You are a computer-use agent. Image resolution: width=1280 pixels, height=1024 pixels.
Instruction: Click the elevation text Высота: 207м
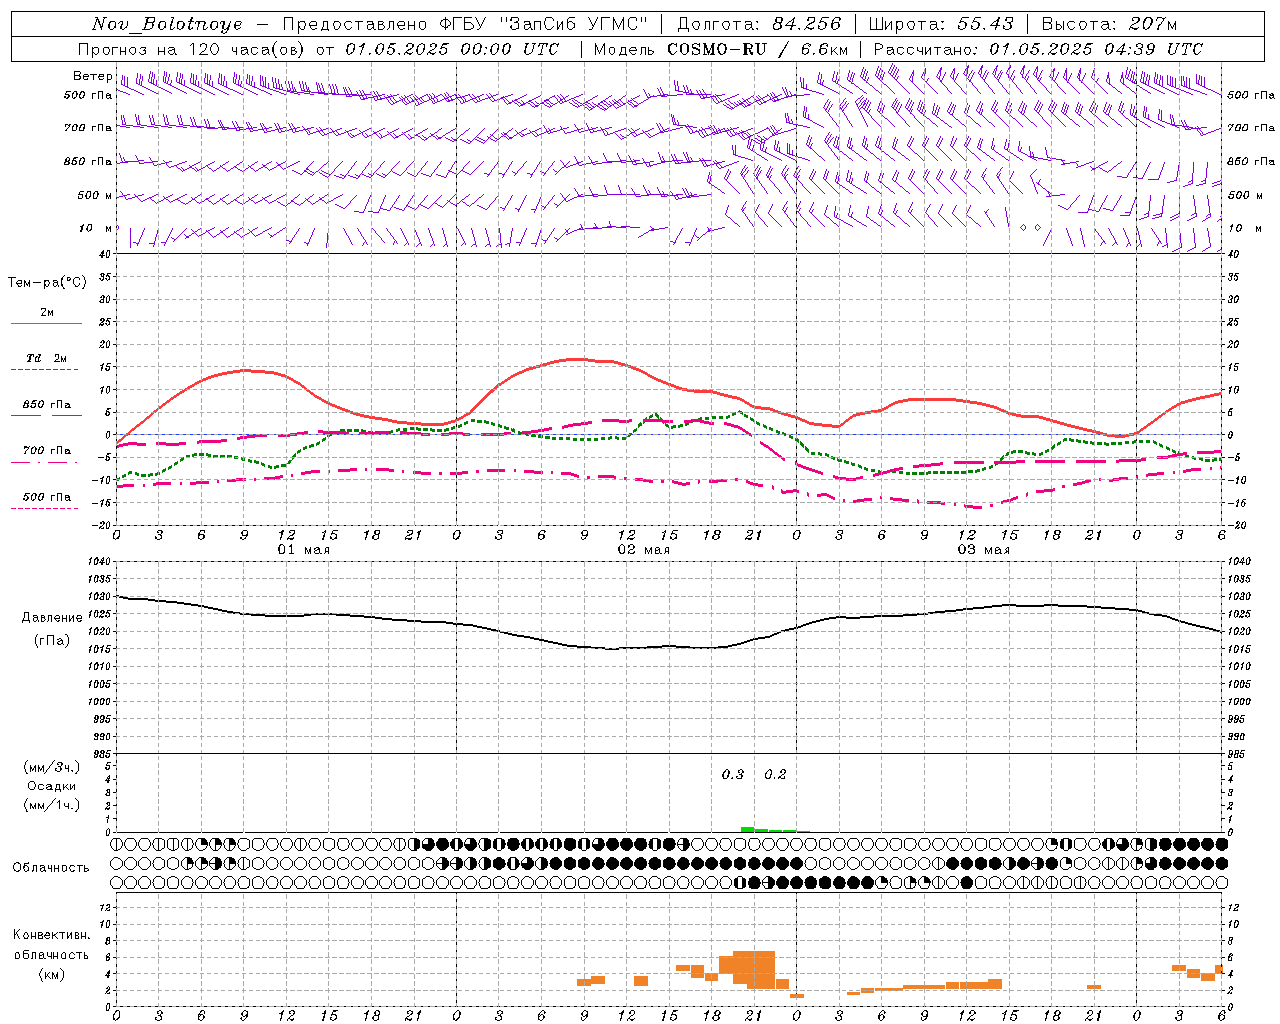click(1109, 24)
